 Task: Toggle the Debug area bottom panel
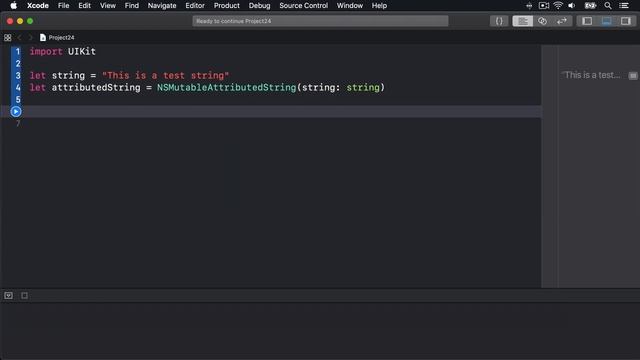click(607, 21)
